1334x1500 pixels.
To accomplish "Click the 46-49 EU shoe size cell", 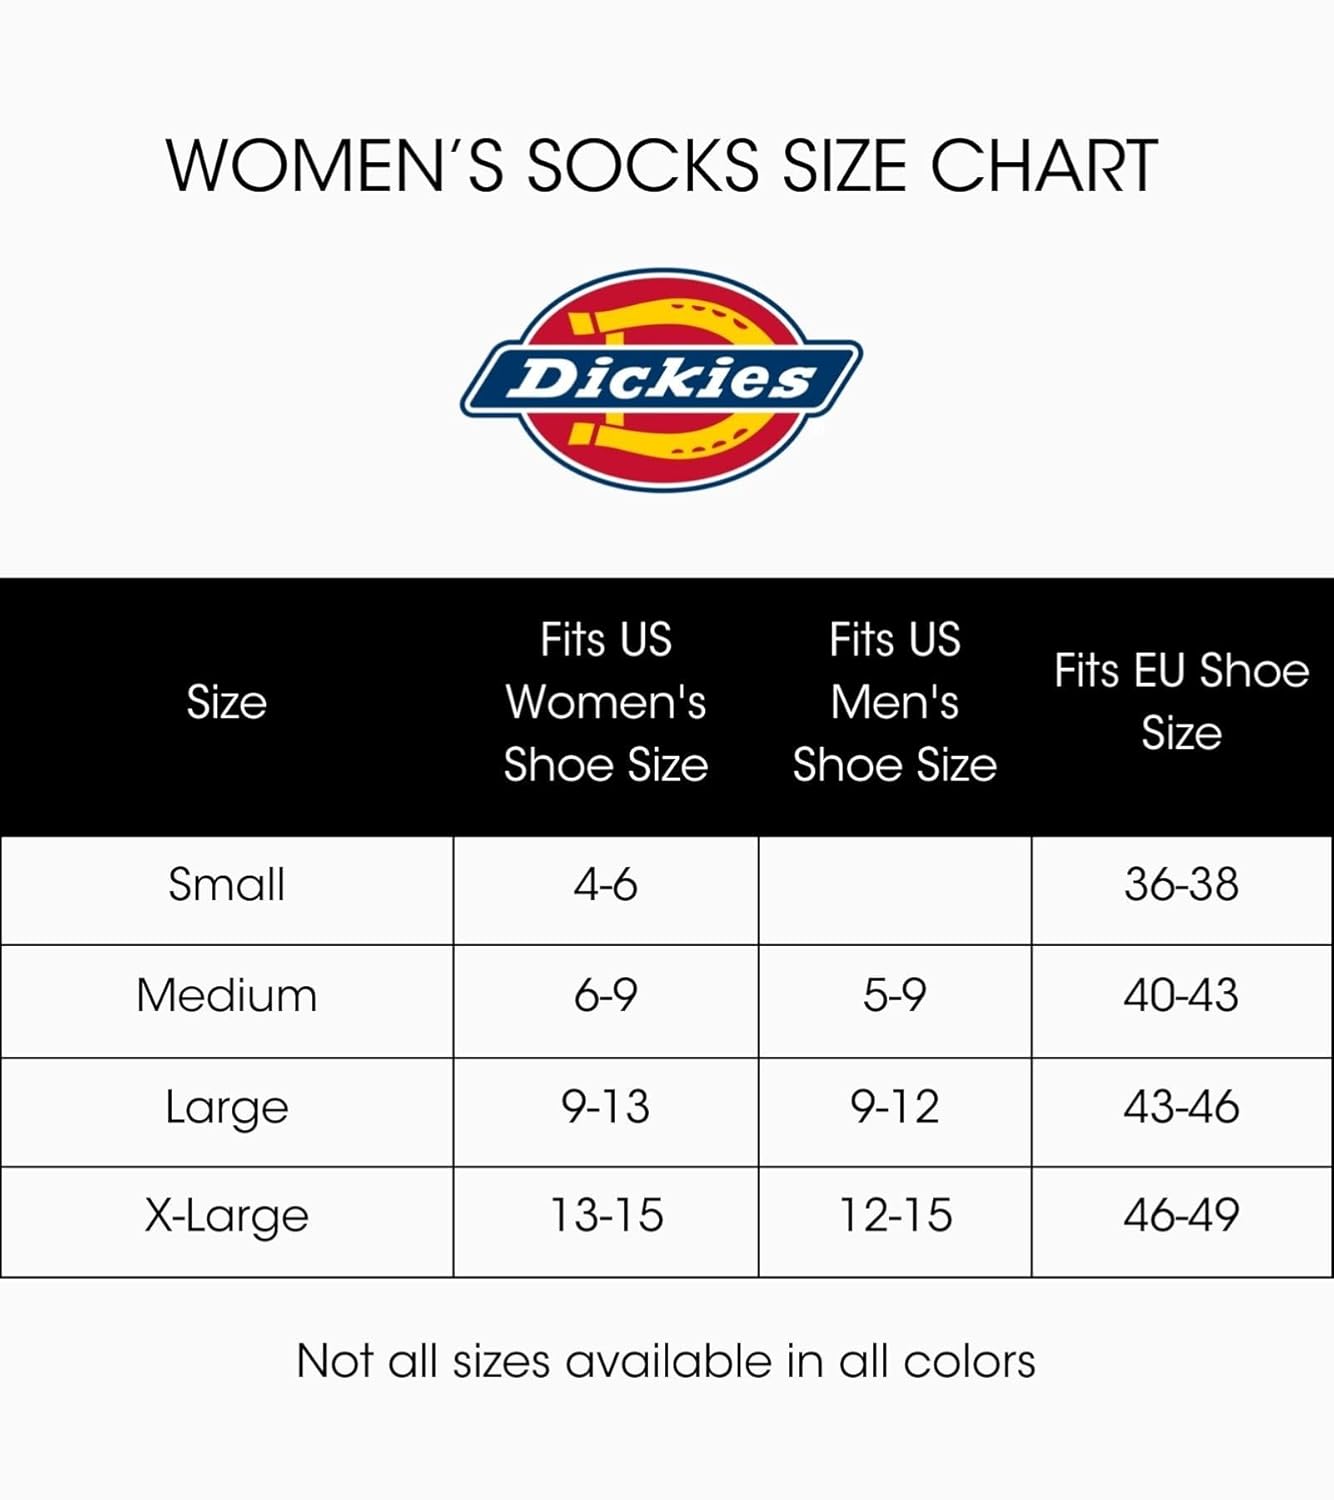I will click(x=1181, y=1217).
